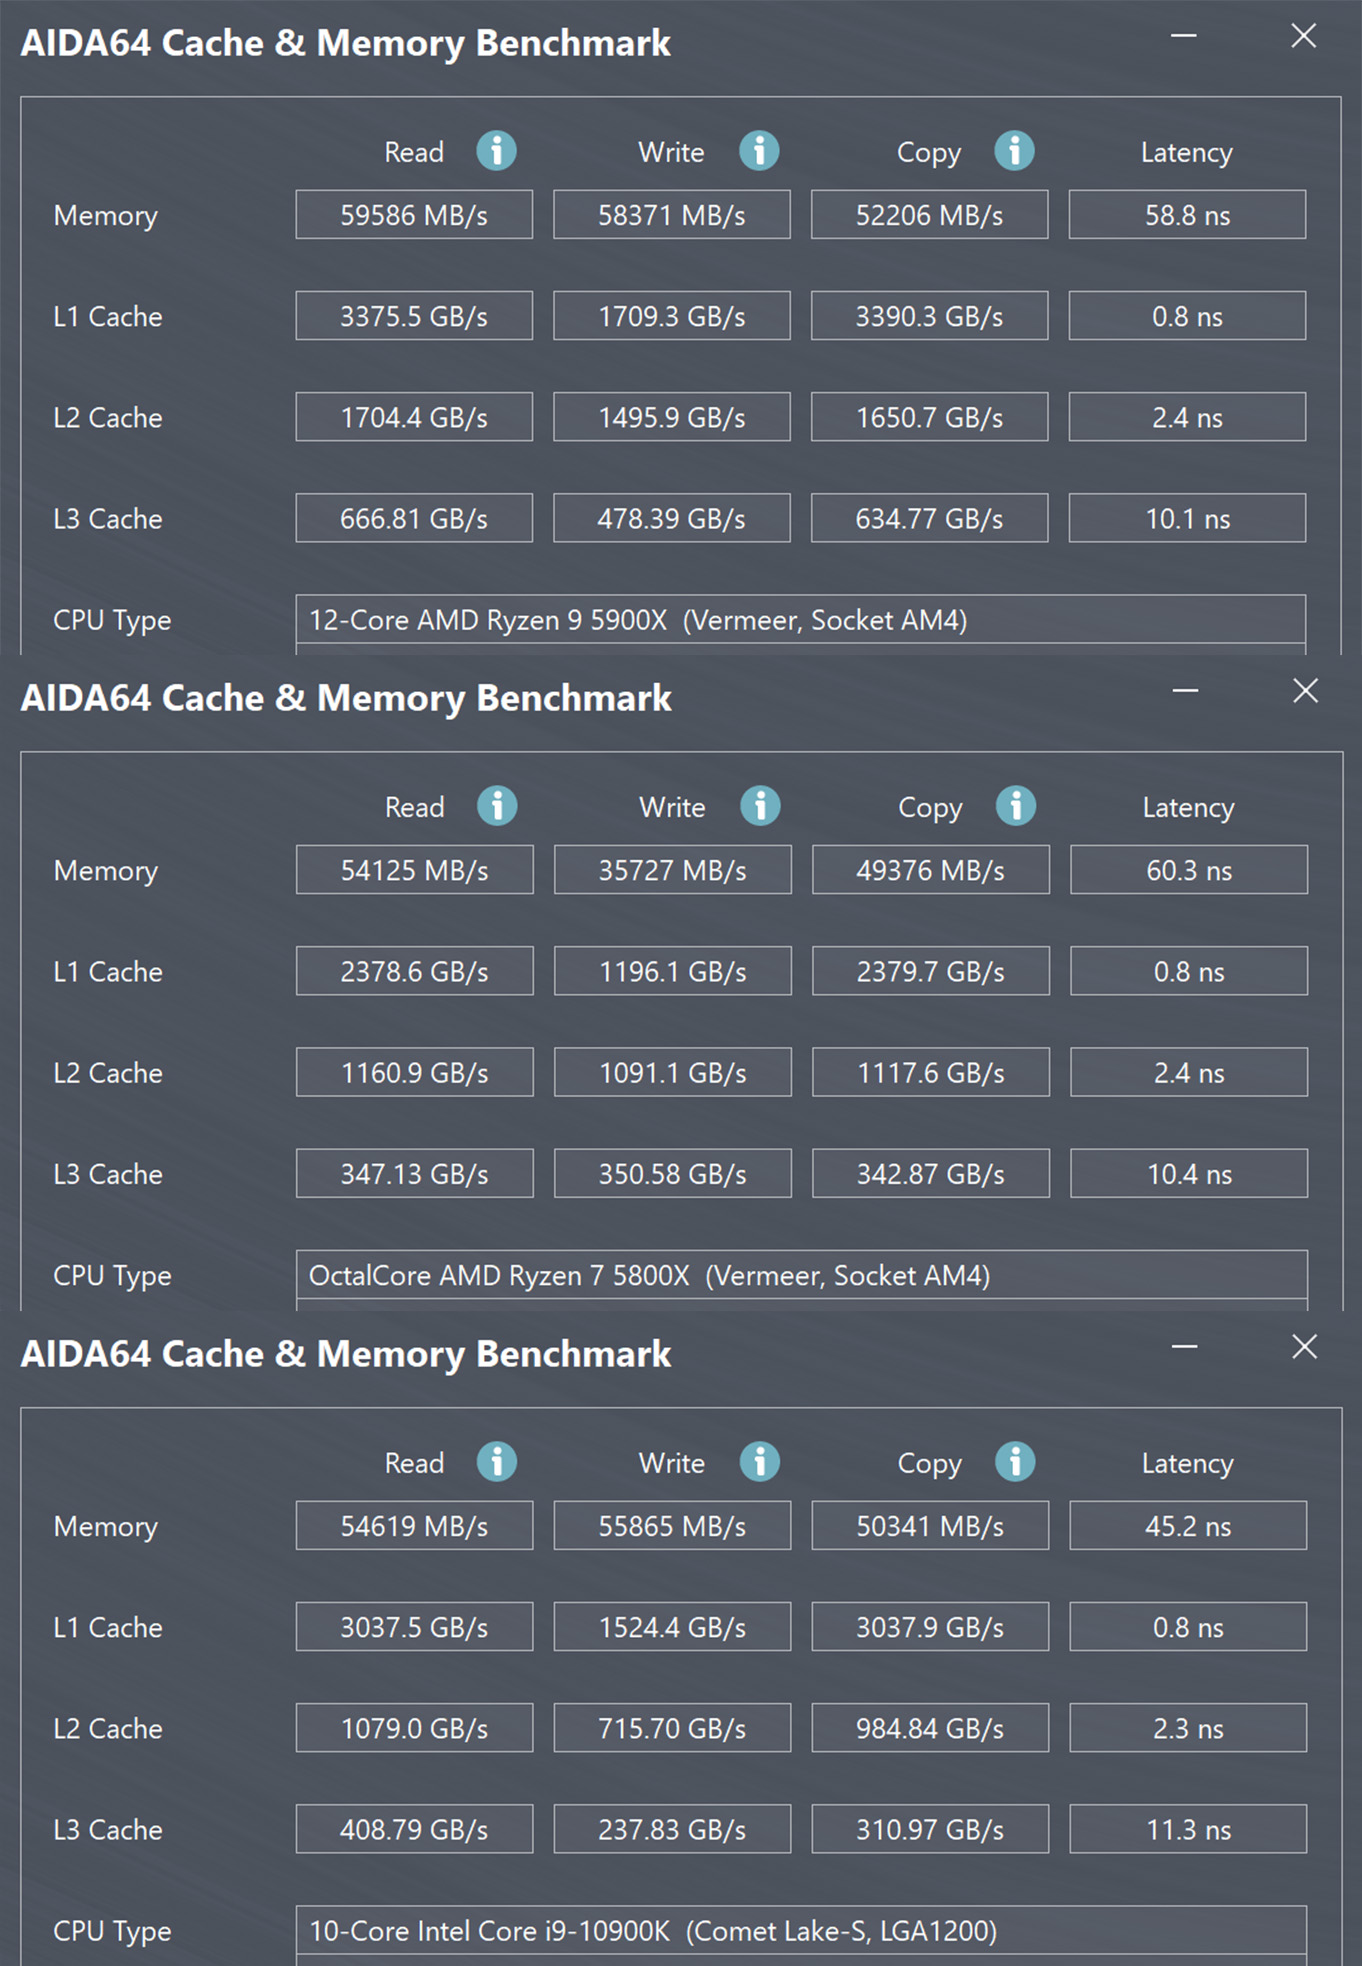Open Copy info icon in Ryzen 7 5800X window

click(x=1016, y=806)
